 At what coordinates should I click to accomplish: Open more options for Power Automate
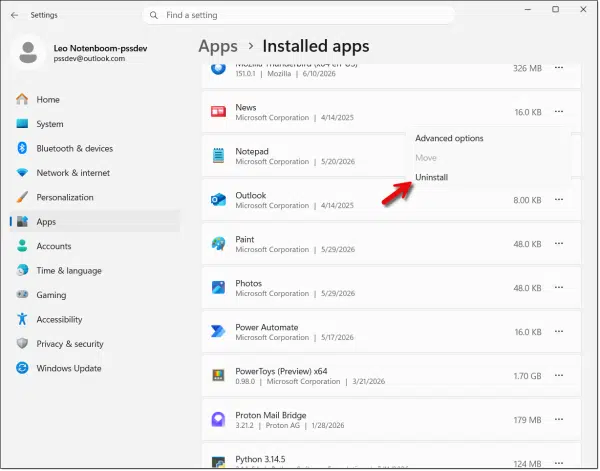pyautogui.click(x=559, y=332)
